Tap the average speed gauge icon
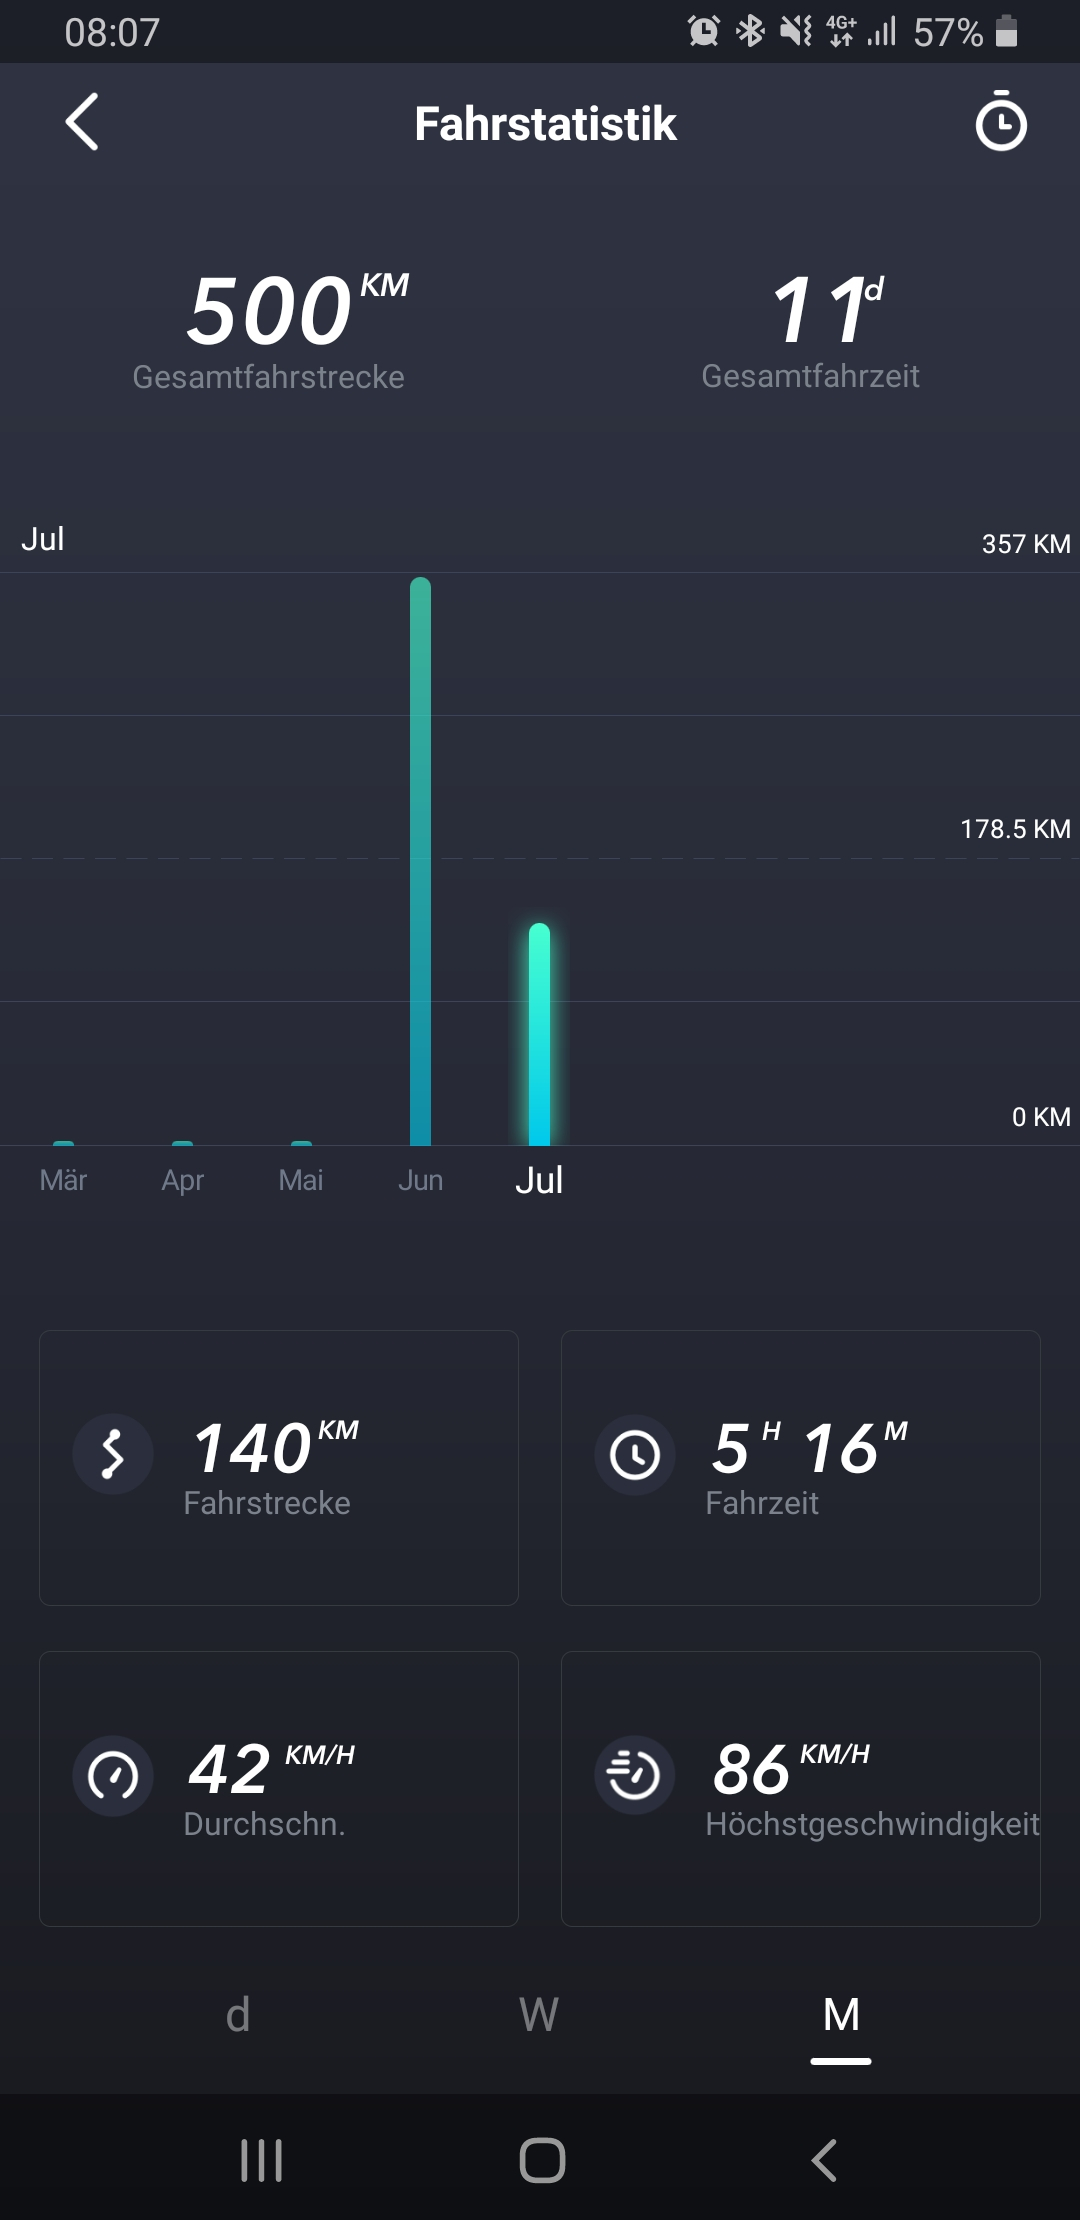 pos(113,1776)
